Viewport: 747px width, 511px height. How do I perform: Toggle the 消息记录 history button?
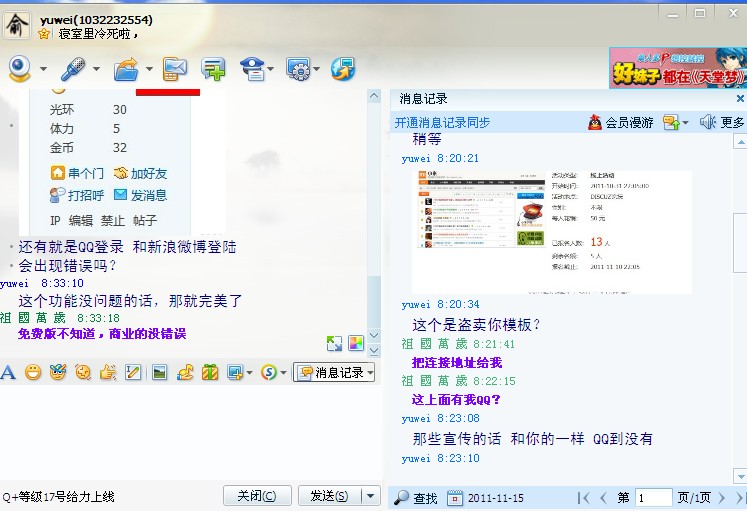[334, 372]
